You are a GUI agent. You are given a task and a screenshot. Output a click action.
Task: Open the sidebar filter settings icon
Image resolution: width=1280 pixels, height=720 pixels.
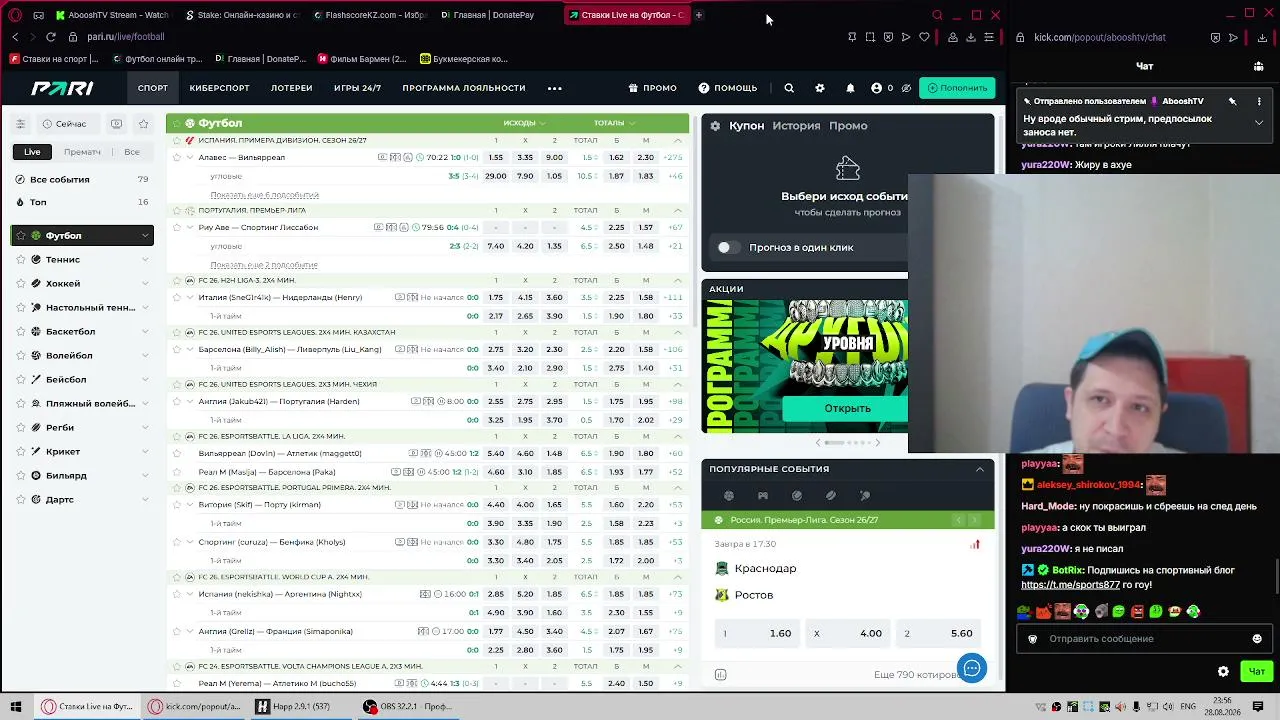20,124
